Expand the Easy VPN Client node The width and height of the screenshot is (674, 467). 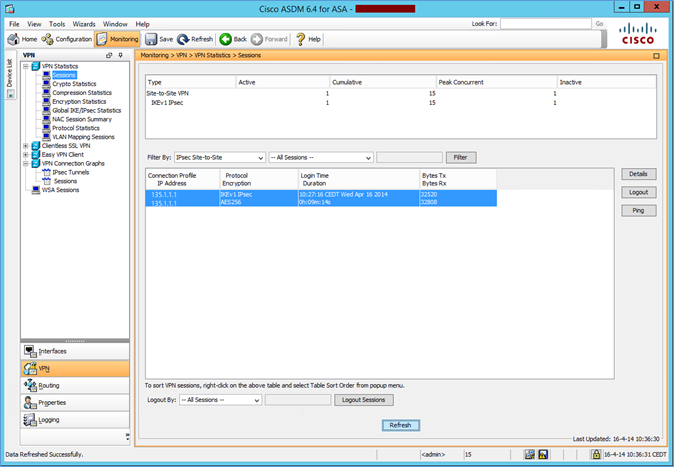(26, 154)
